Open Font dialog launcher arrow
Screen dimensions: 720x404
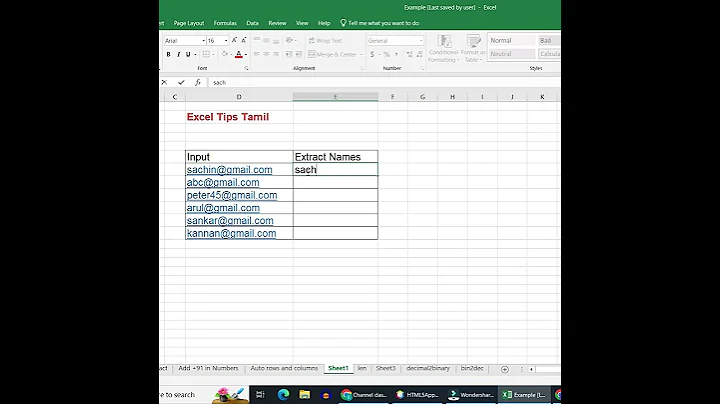coord(247,68)
